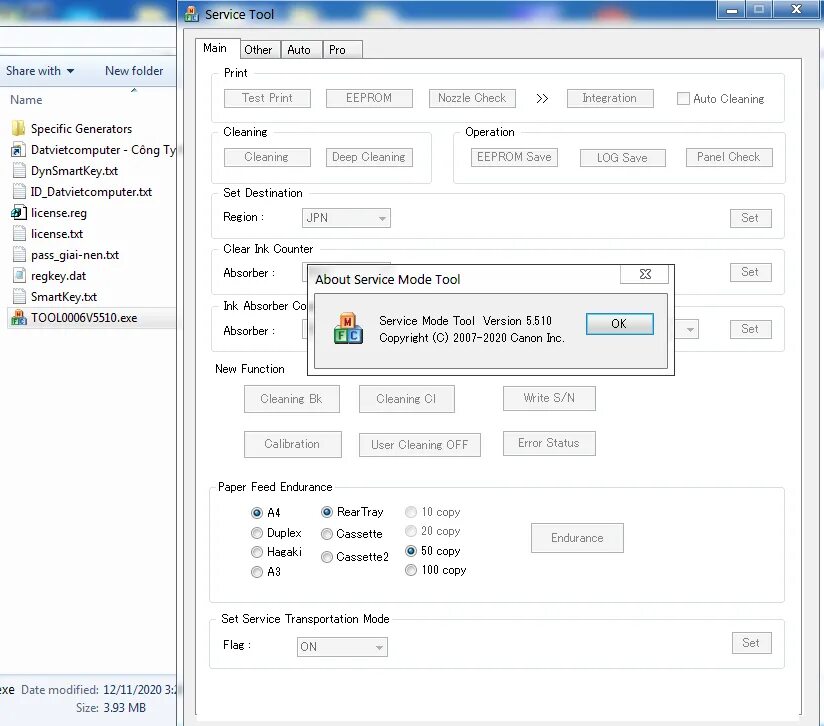Screen dimensions: 824x726
Task: Click Set button for Set Destination region
Action: coord(750,218)
